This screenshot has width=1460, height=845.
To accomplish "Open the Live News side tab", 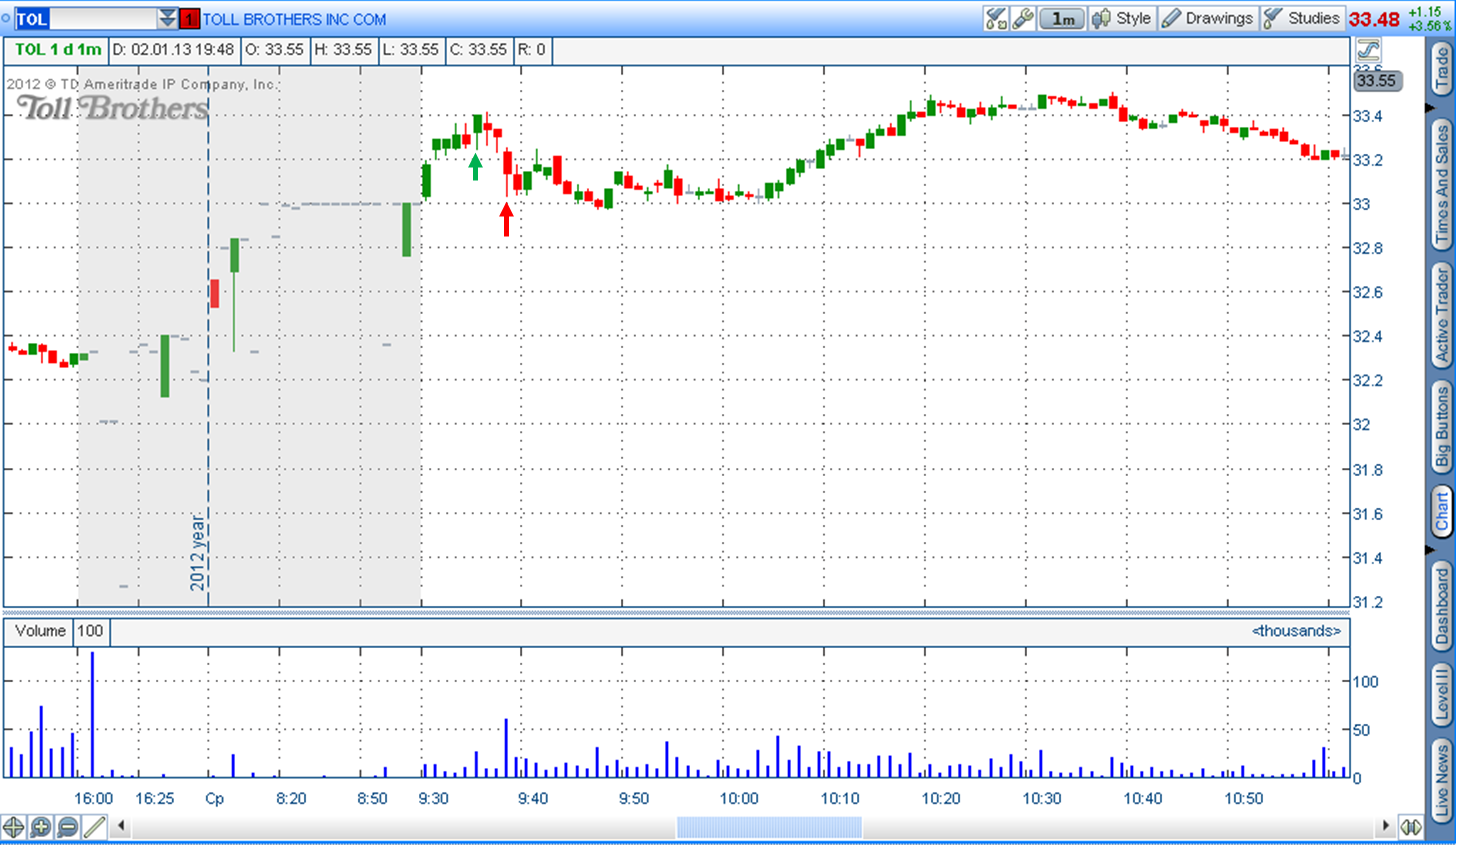I will pyautogui.click(x=1441, y=780).
